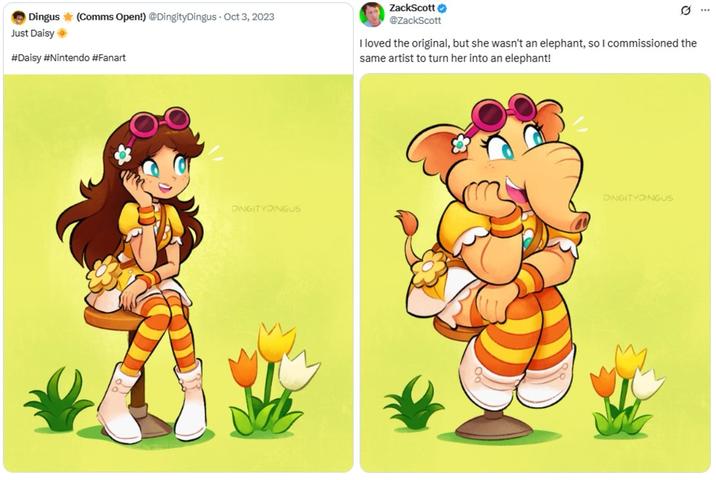Click star emoji in Dingus display name
Screen dimensions: 716x480
[x=68, y=17]
